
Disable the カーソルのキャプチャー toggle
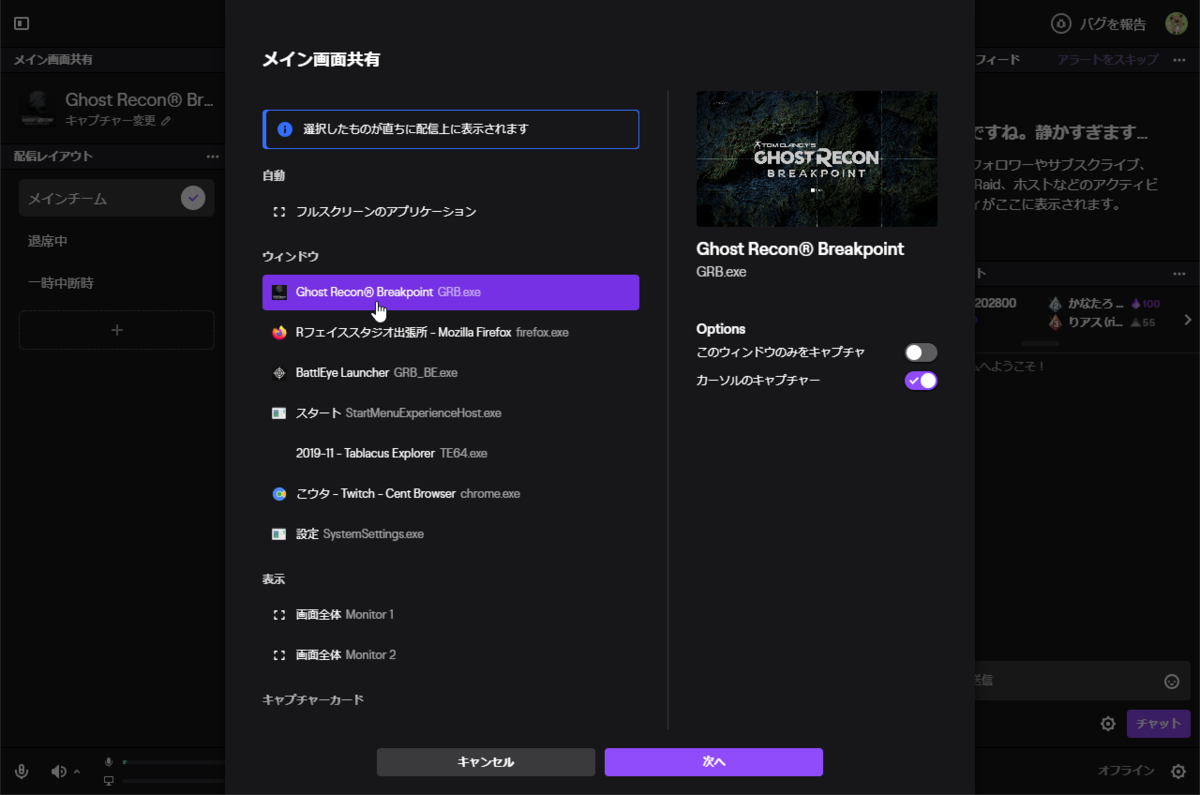coord(921,380)
